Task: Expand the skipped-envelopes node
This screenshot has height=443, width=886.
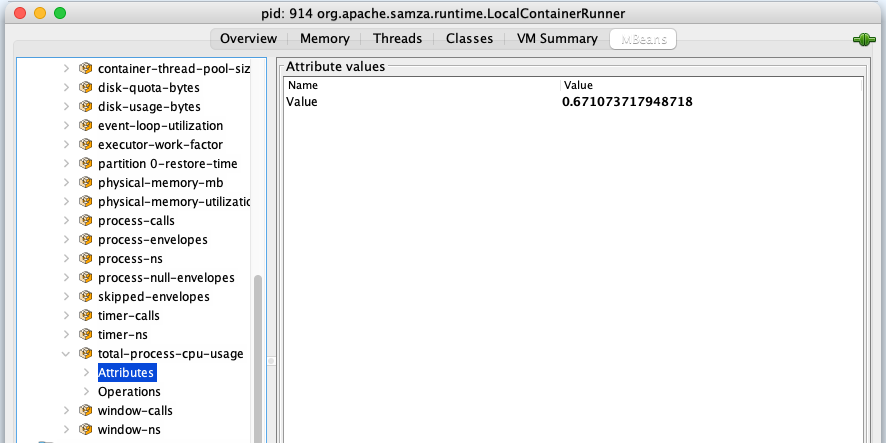Action: click(66, 296)
